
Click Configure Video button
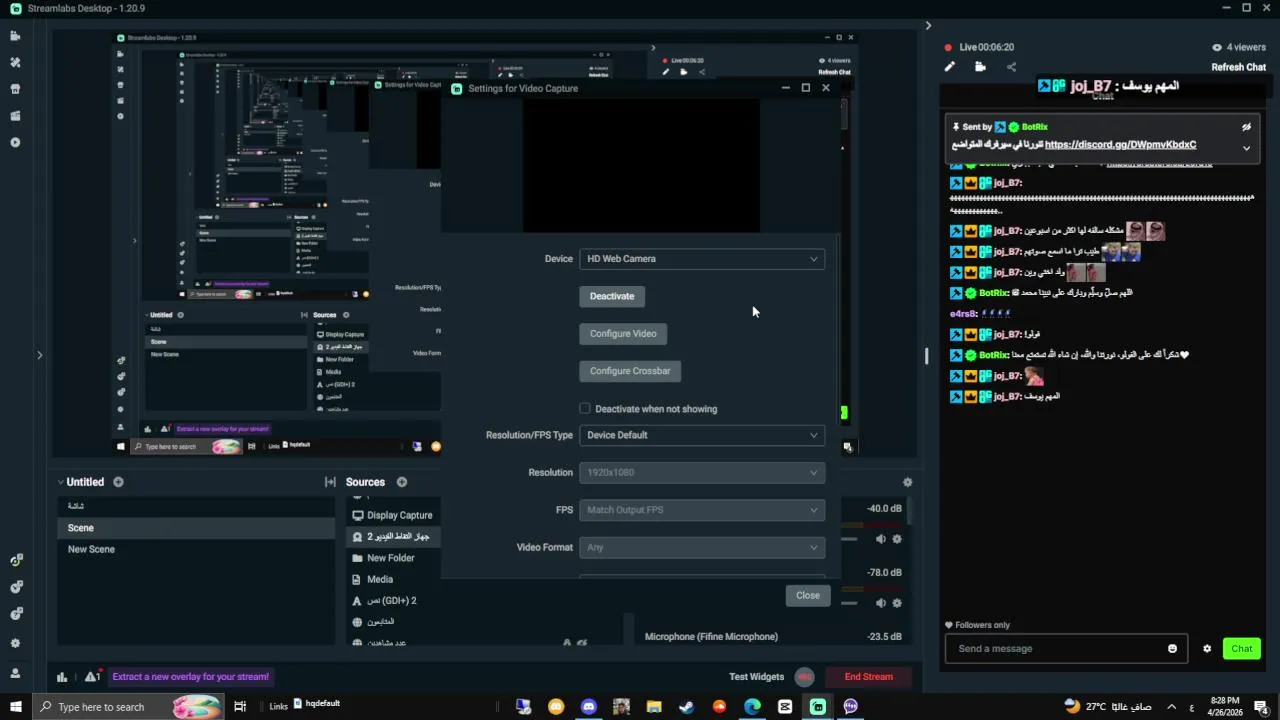pyautogui.click(x=623, y=334)
